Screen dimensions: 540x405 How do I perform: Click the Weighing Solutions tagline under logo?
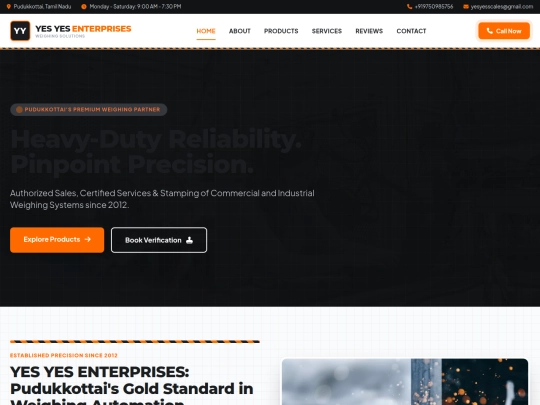pyautogui.click(x=60, y=36)
